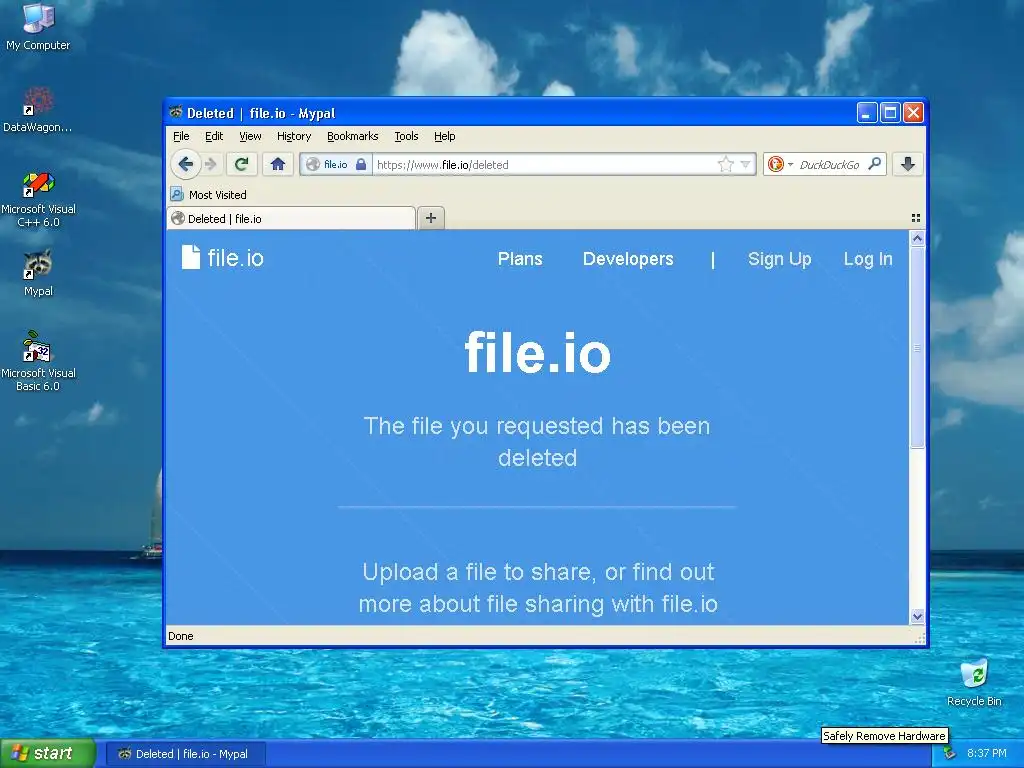This screenshot has width=1024, height=768.
Task: Click the vertical scrollbar thumb
Action: click(917, 347)
